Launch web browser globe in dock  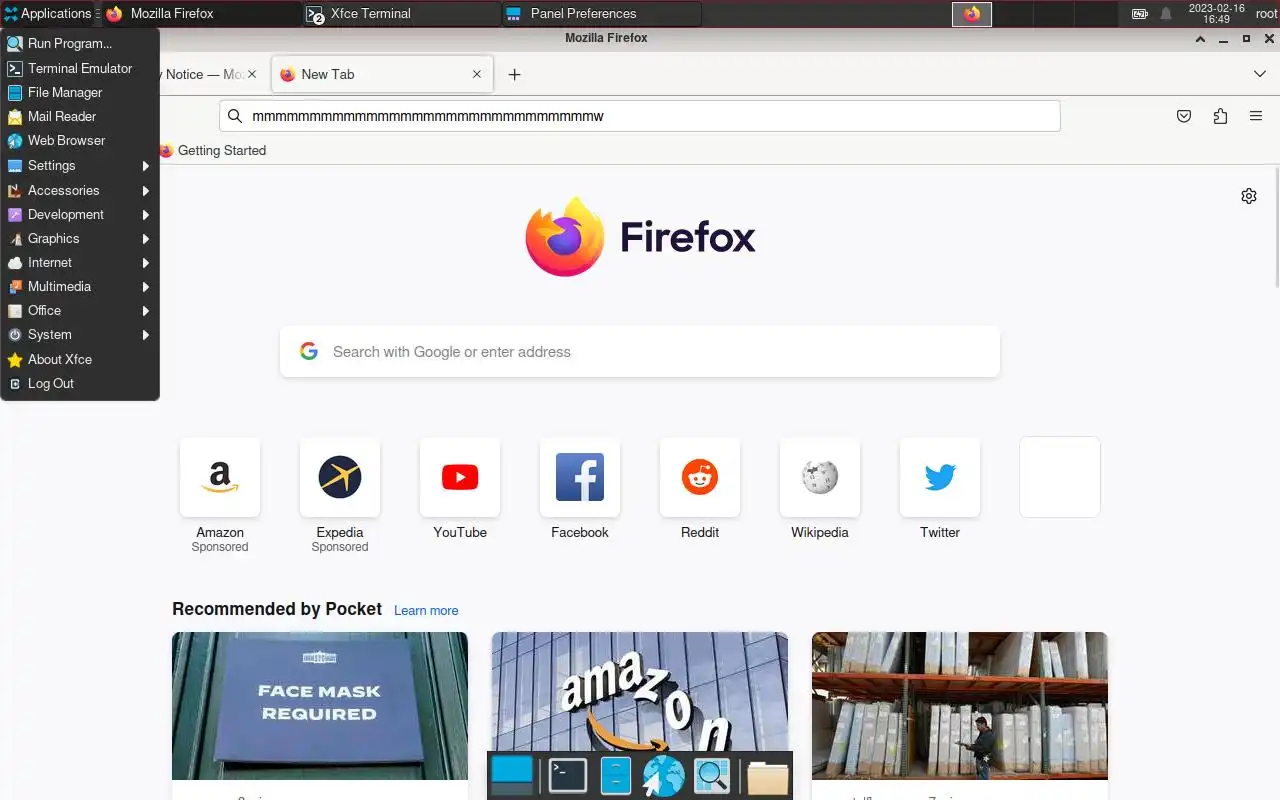pyautogui.click(x=663, y=776)
